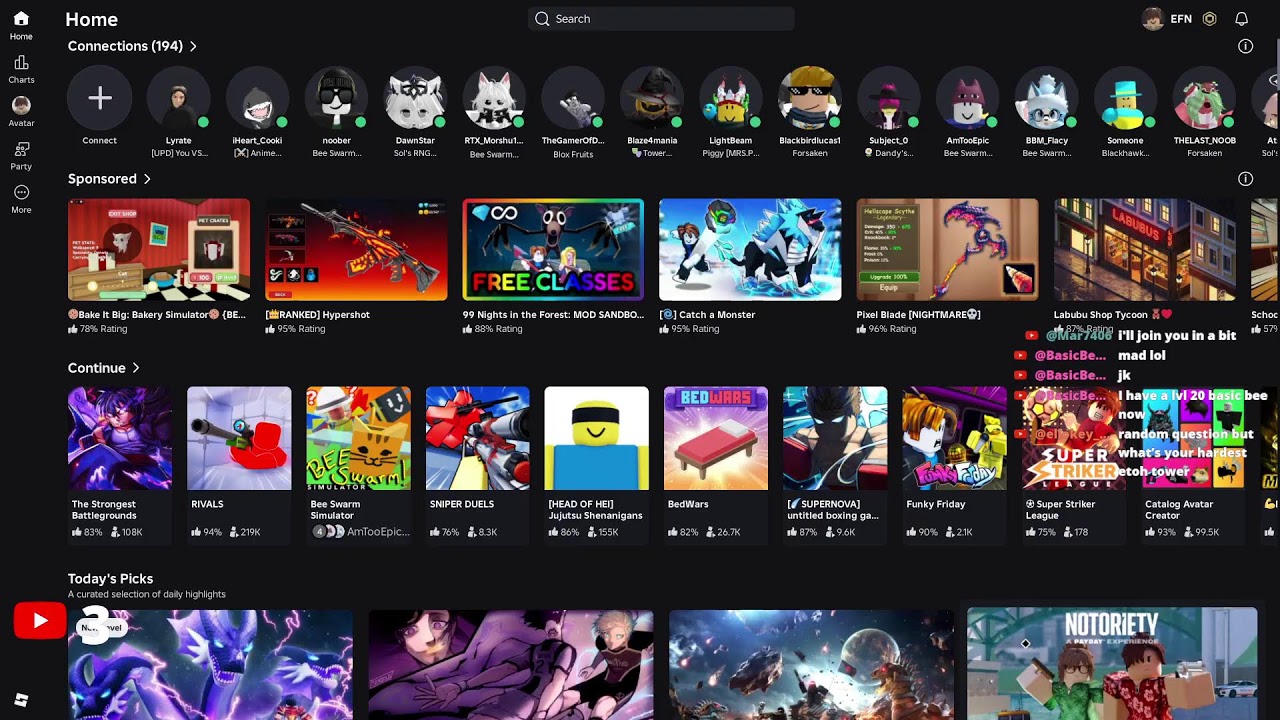Click the Super Striker League title
The width and height of the screenshot is (1280, 720).
1061,510
